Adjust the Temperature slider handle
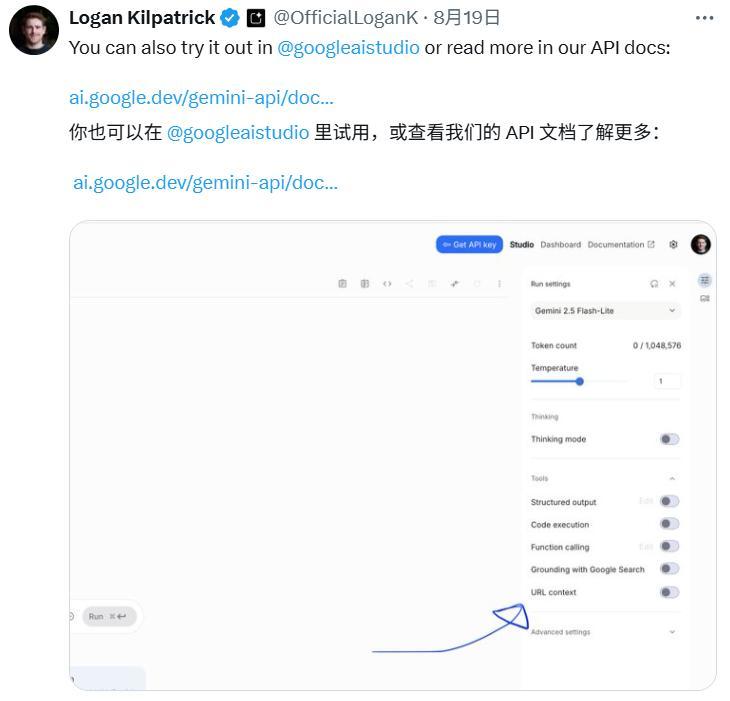 pos(580,382)
